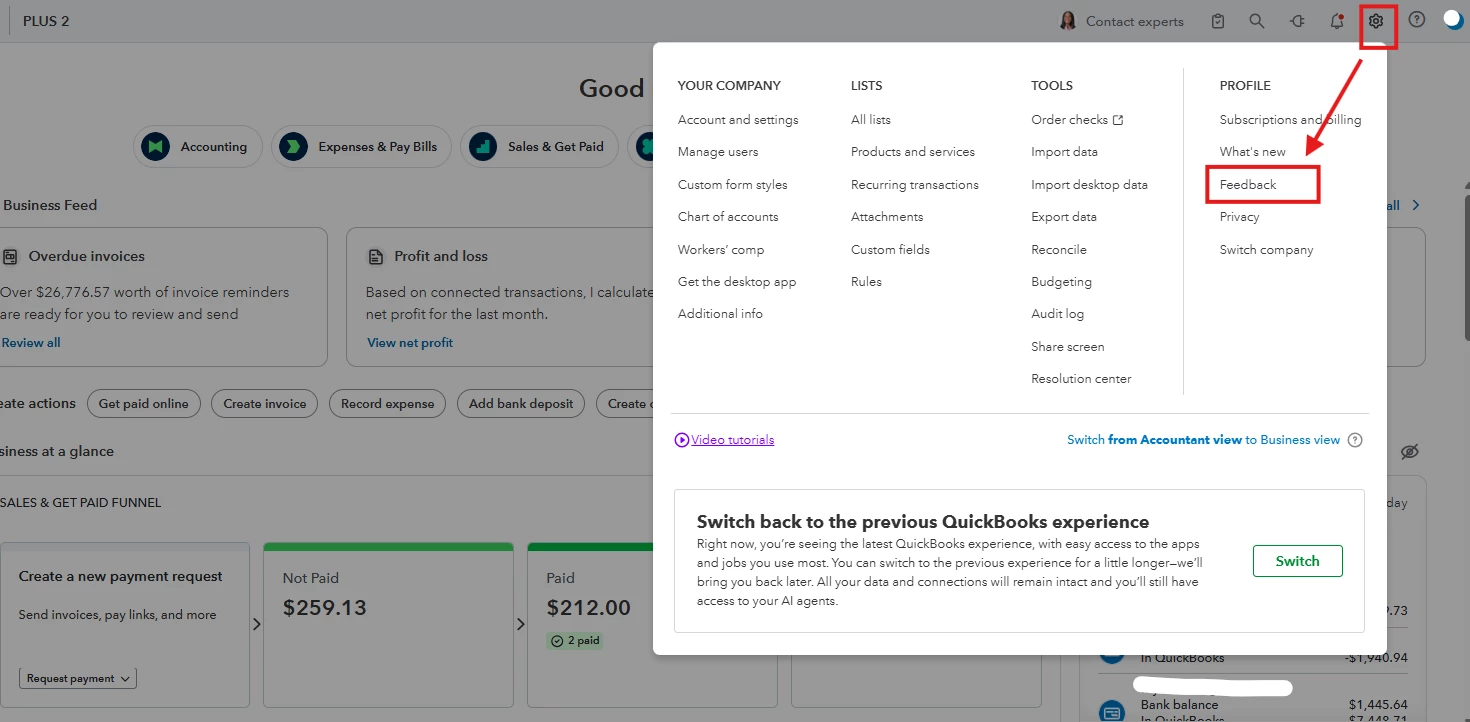1470x722 pixels.
Task: Open the search magnifier icon
Action: tap(1257, 21)
